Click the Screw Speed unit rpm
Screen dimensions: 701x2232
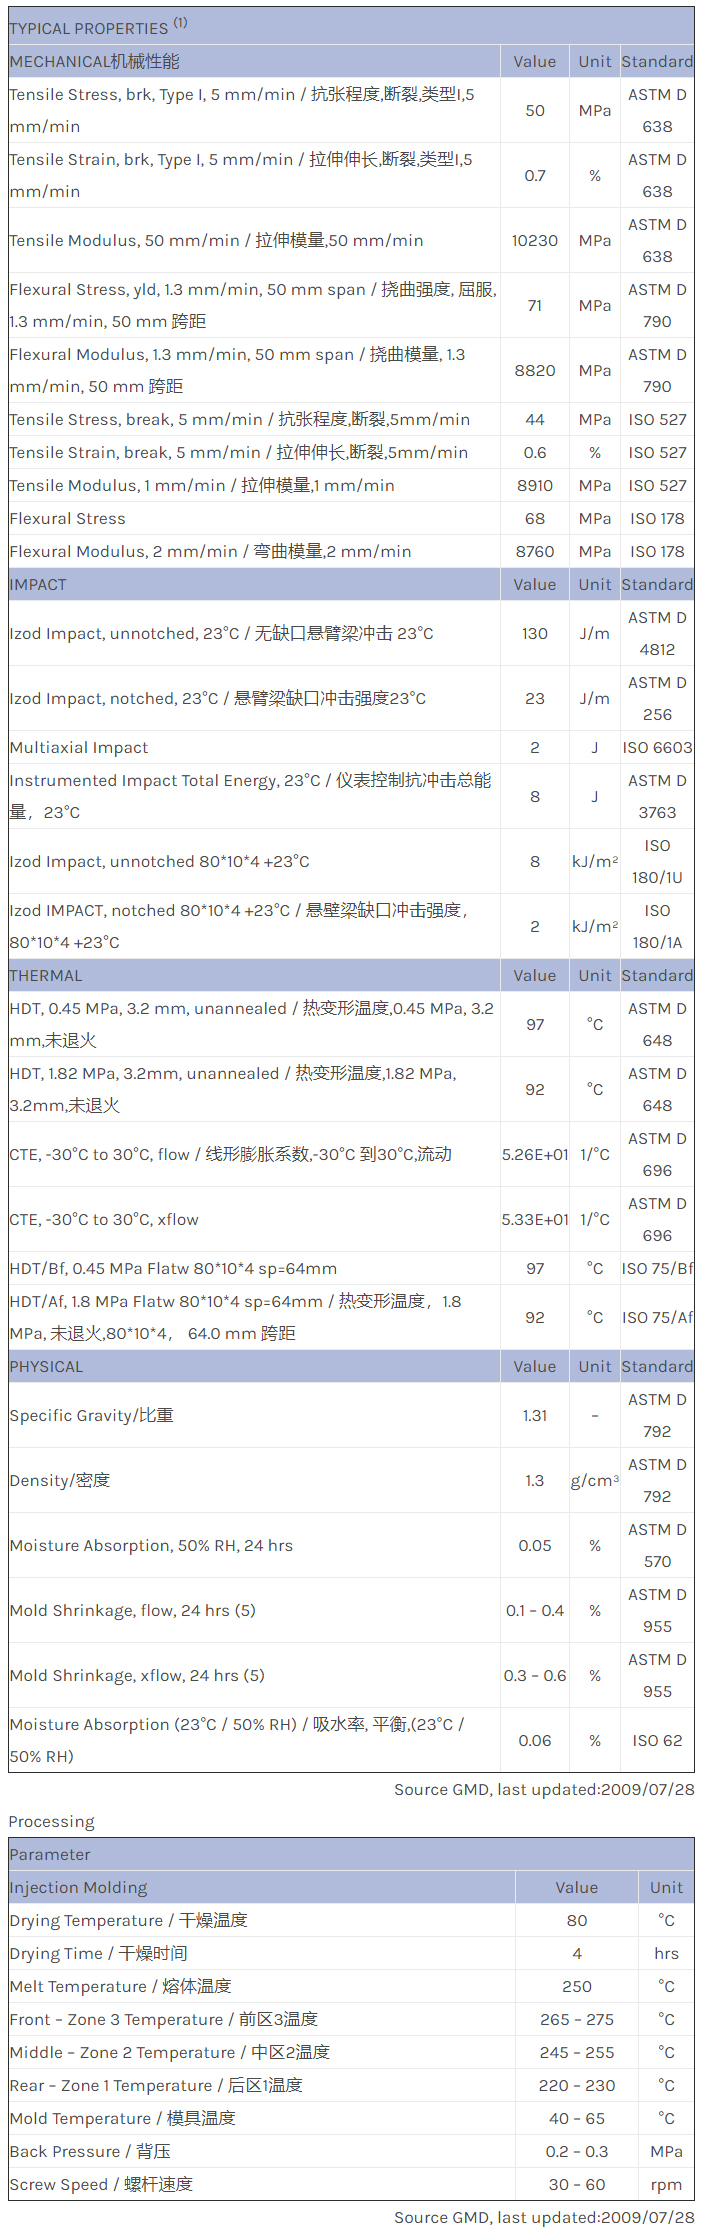tap(666, 2184)
